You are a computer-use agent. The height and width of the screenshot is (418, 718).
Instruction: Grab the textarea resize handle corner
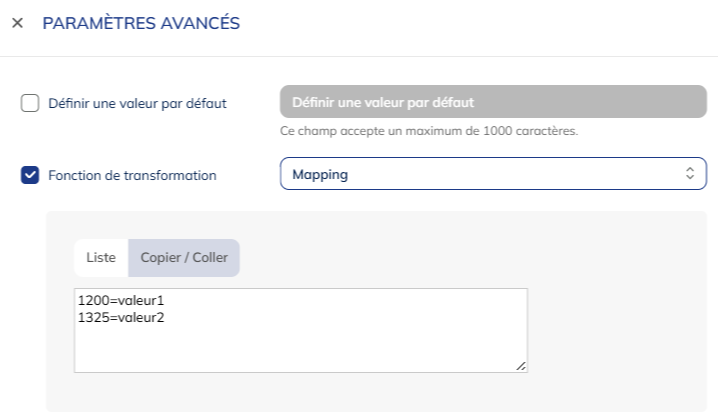[x=521, y=366]
